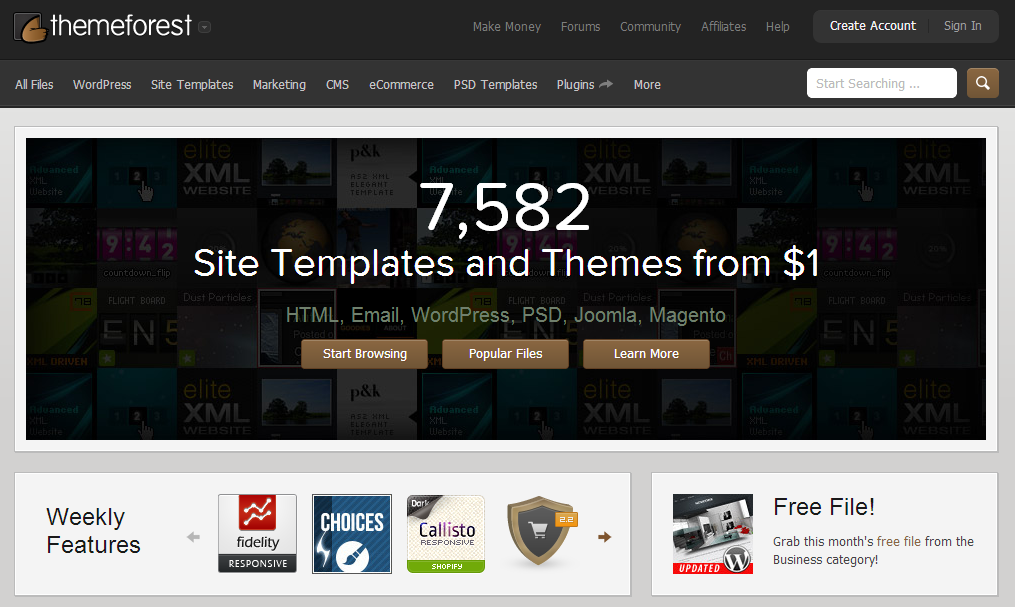Open the Affiliates link
The width and height of the screenshot is (1015, 607).
724,27
